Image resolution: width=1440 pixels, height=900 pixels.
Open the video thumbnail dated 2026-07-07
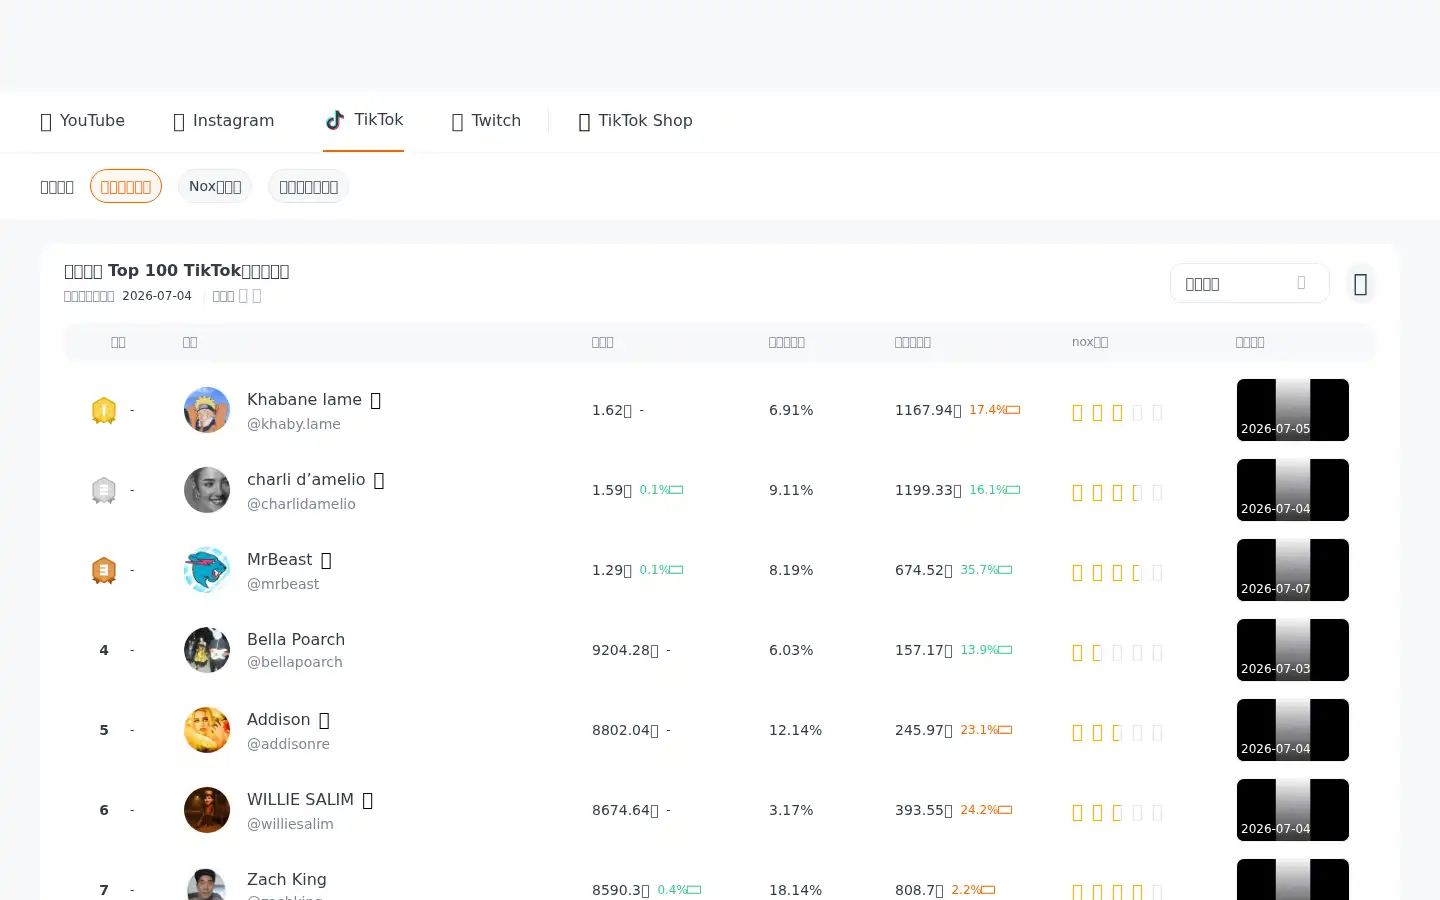1293,570
